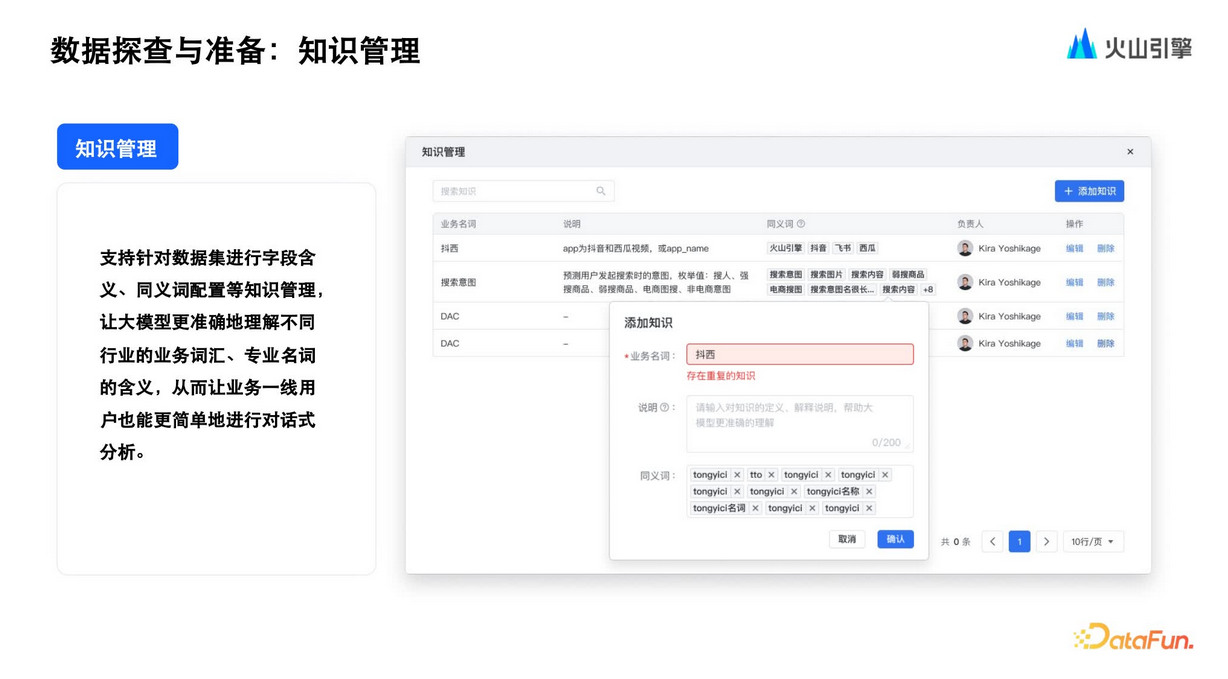Click the 业务名词 input containing 抖西

(800, 355)
